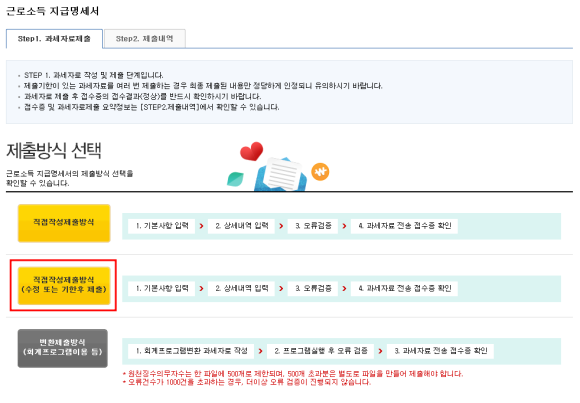Click 3. 오류검증 in the first 직접작성제출방식 row
580x403 pixels.
pos(313,226)
